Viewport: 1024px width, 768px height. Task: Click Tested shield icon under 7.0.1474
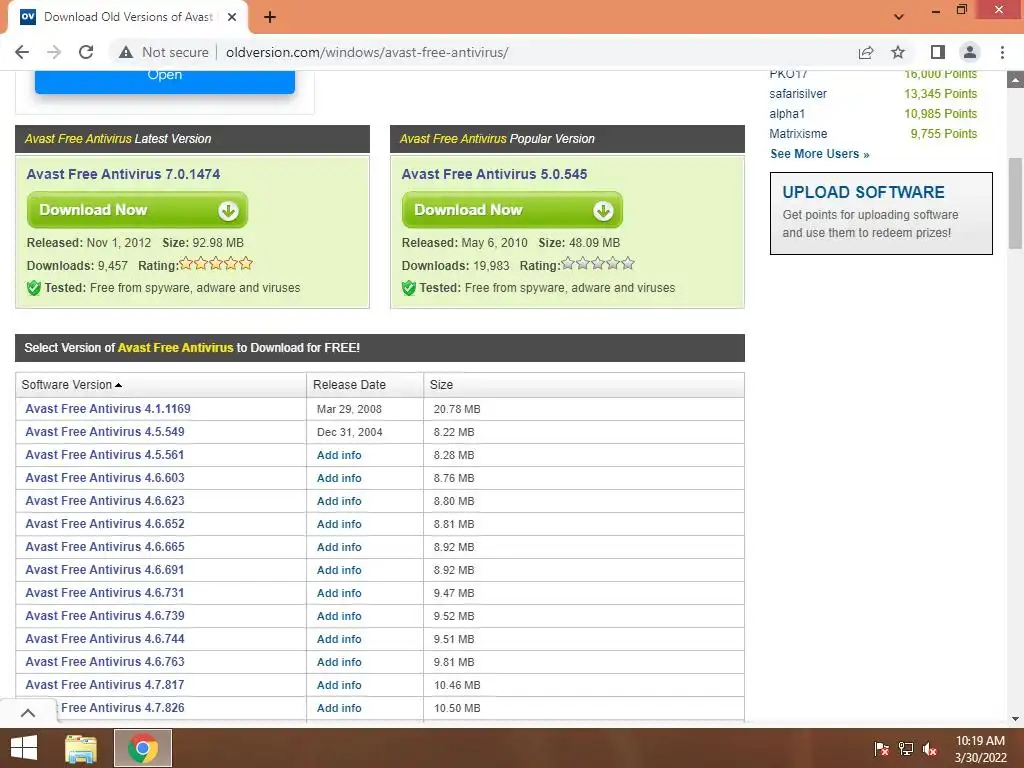(34, 288)
